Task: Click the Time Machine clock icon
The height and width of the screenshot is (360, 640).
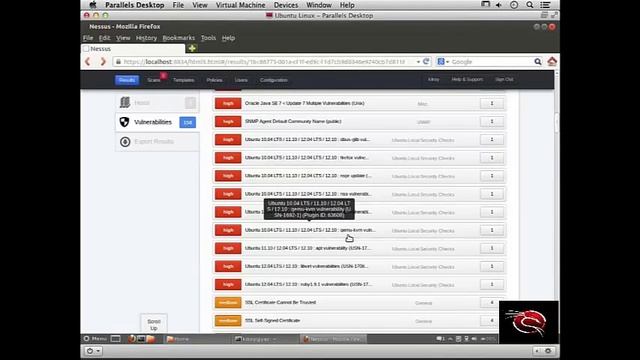Action: point(514,5)
